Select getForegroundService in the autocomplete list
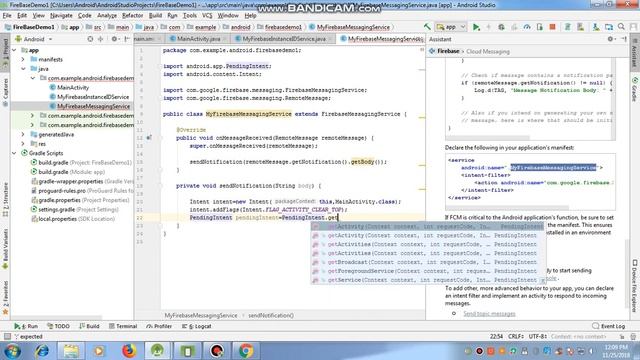 point(429,271)
